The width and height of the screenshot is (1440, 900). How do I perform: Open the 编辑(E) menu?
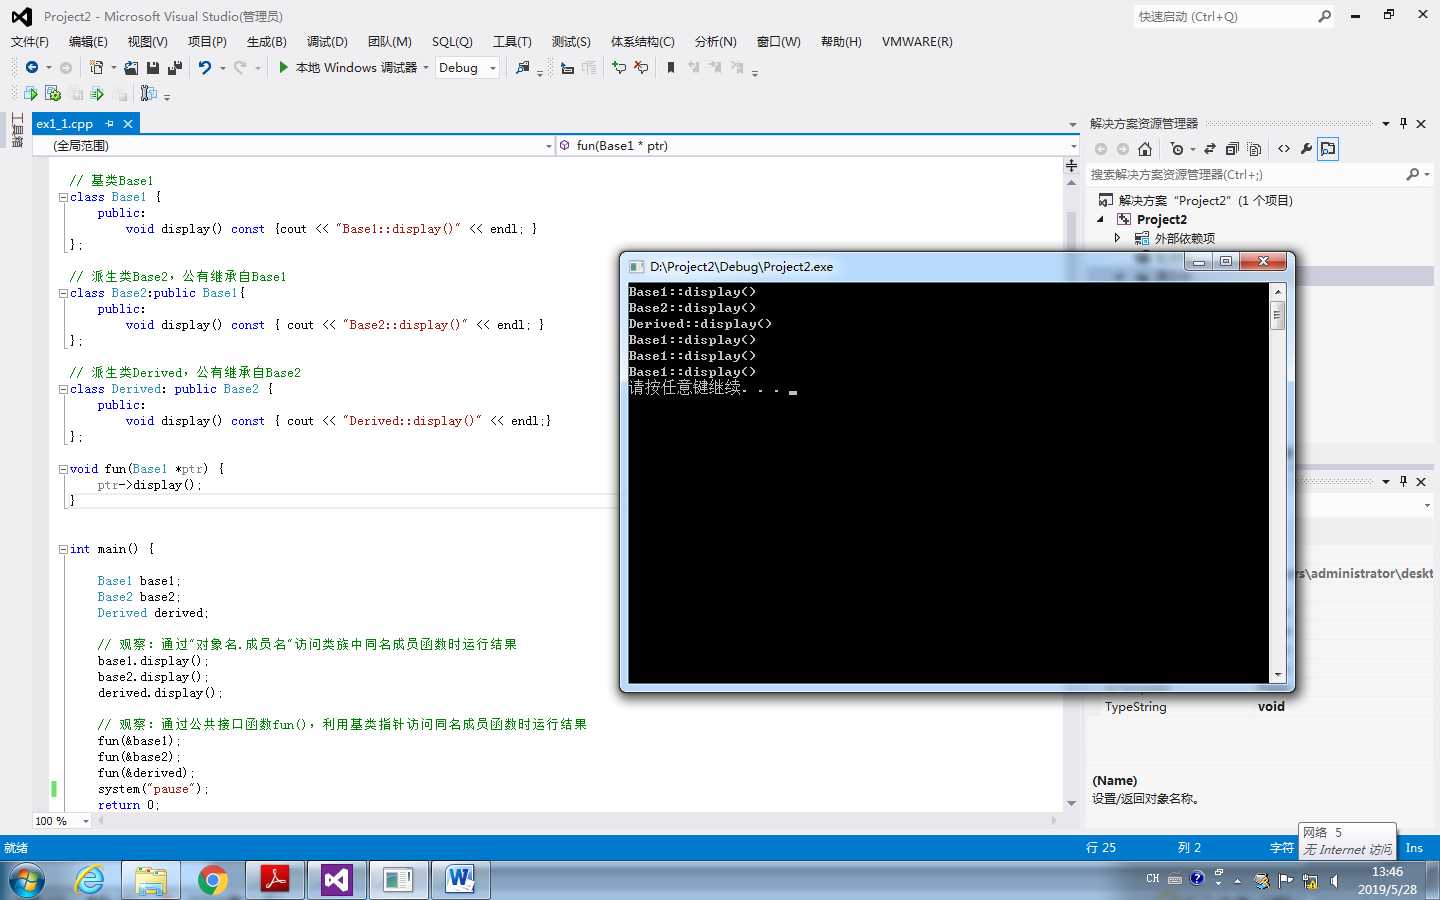click(x=88, y=42)
